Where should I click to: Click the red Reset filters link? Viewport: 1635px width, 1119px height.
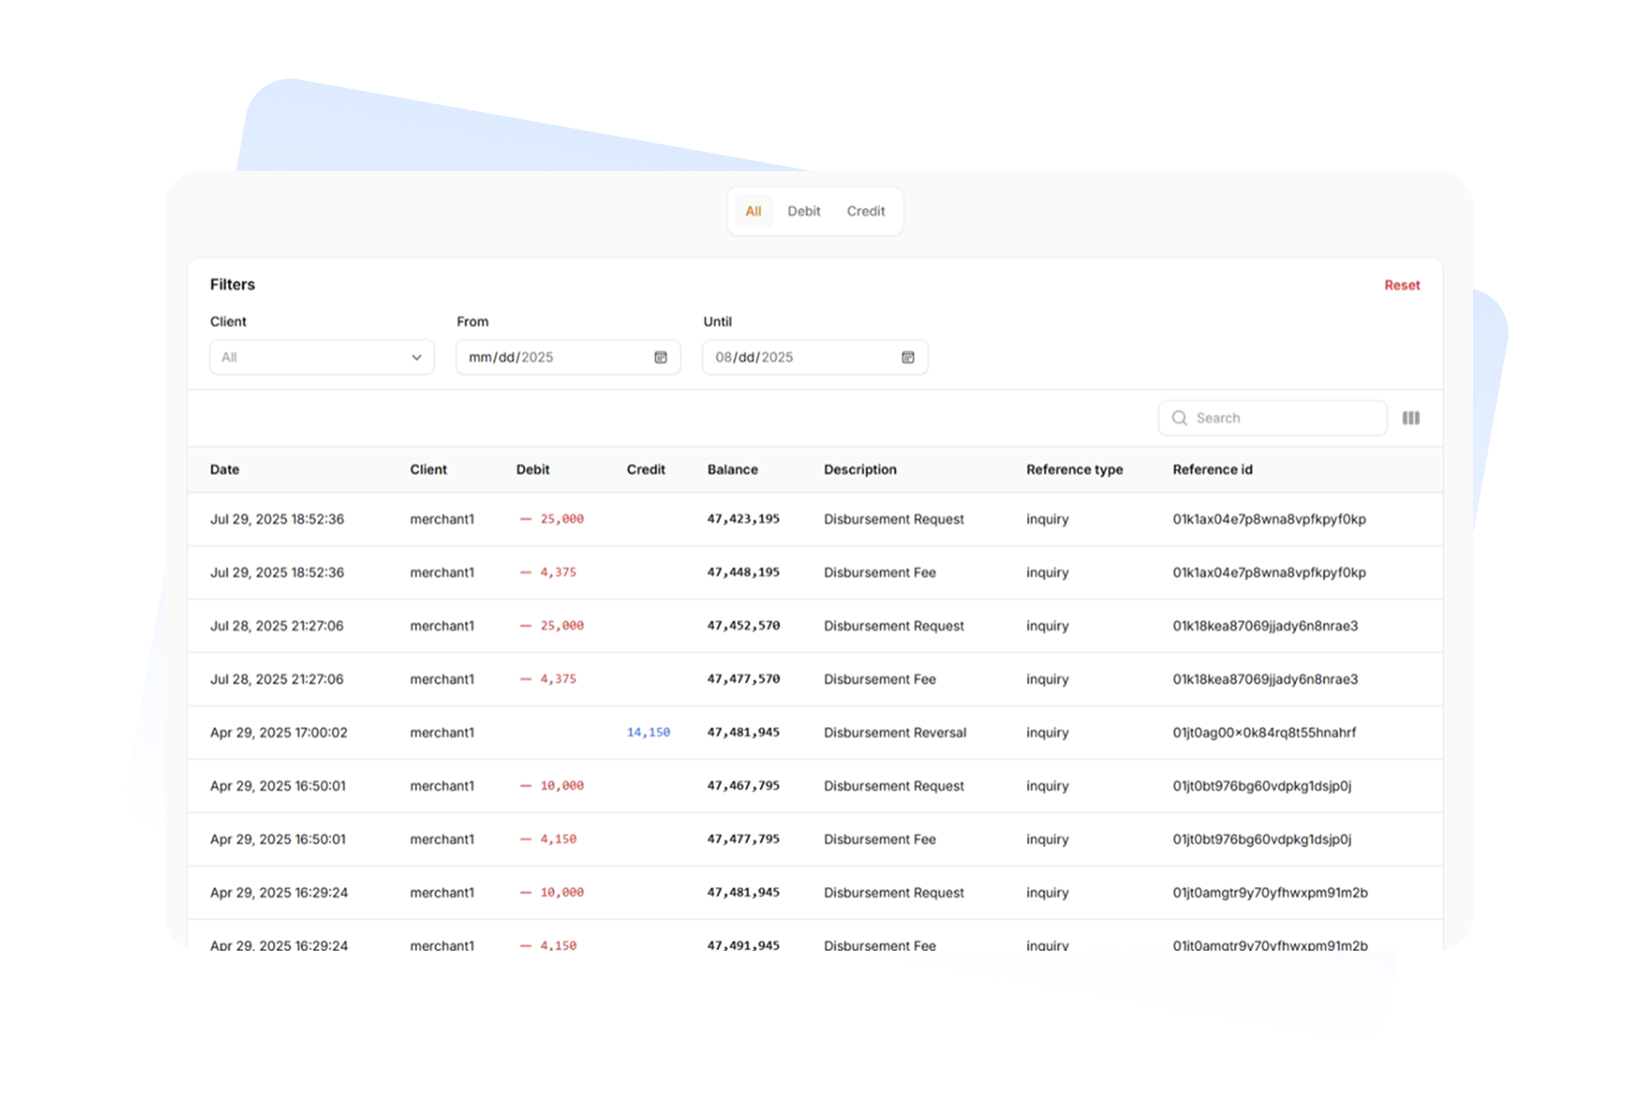click(x=1401, y=285)
